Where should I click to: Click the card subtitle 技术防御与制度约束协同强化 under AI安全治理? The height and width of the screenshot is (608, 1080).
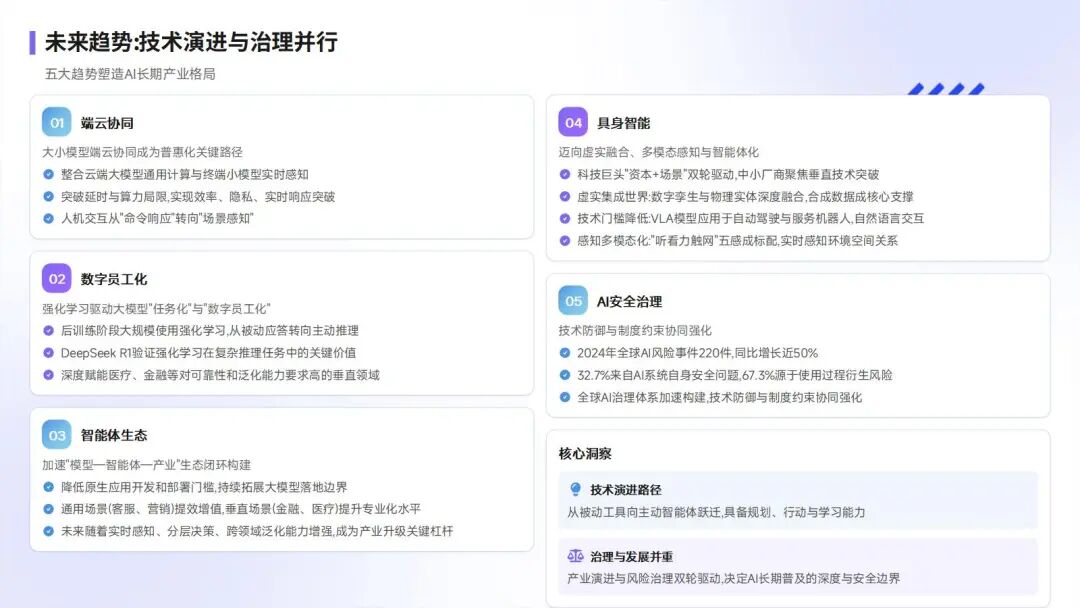coord(635,331)
